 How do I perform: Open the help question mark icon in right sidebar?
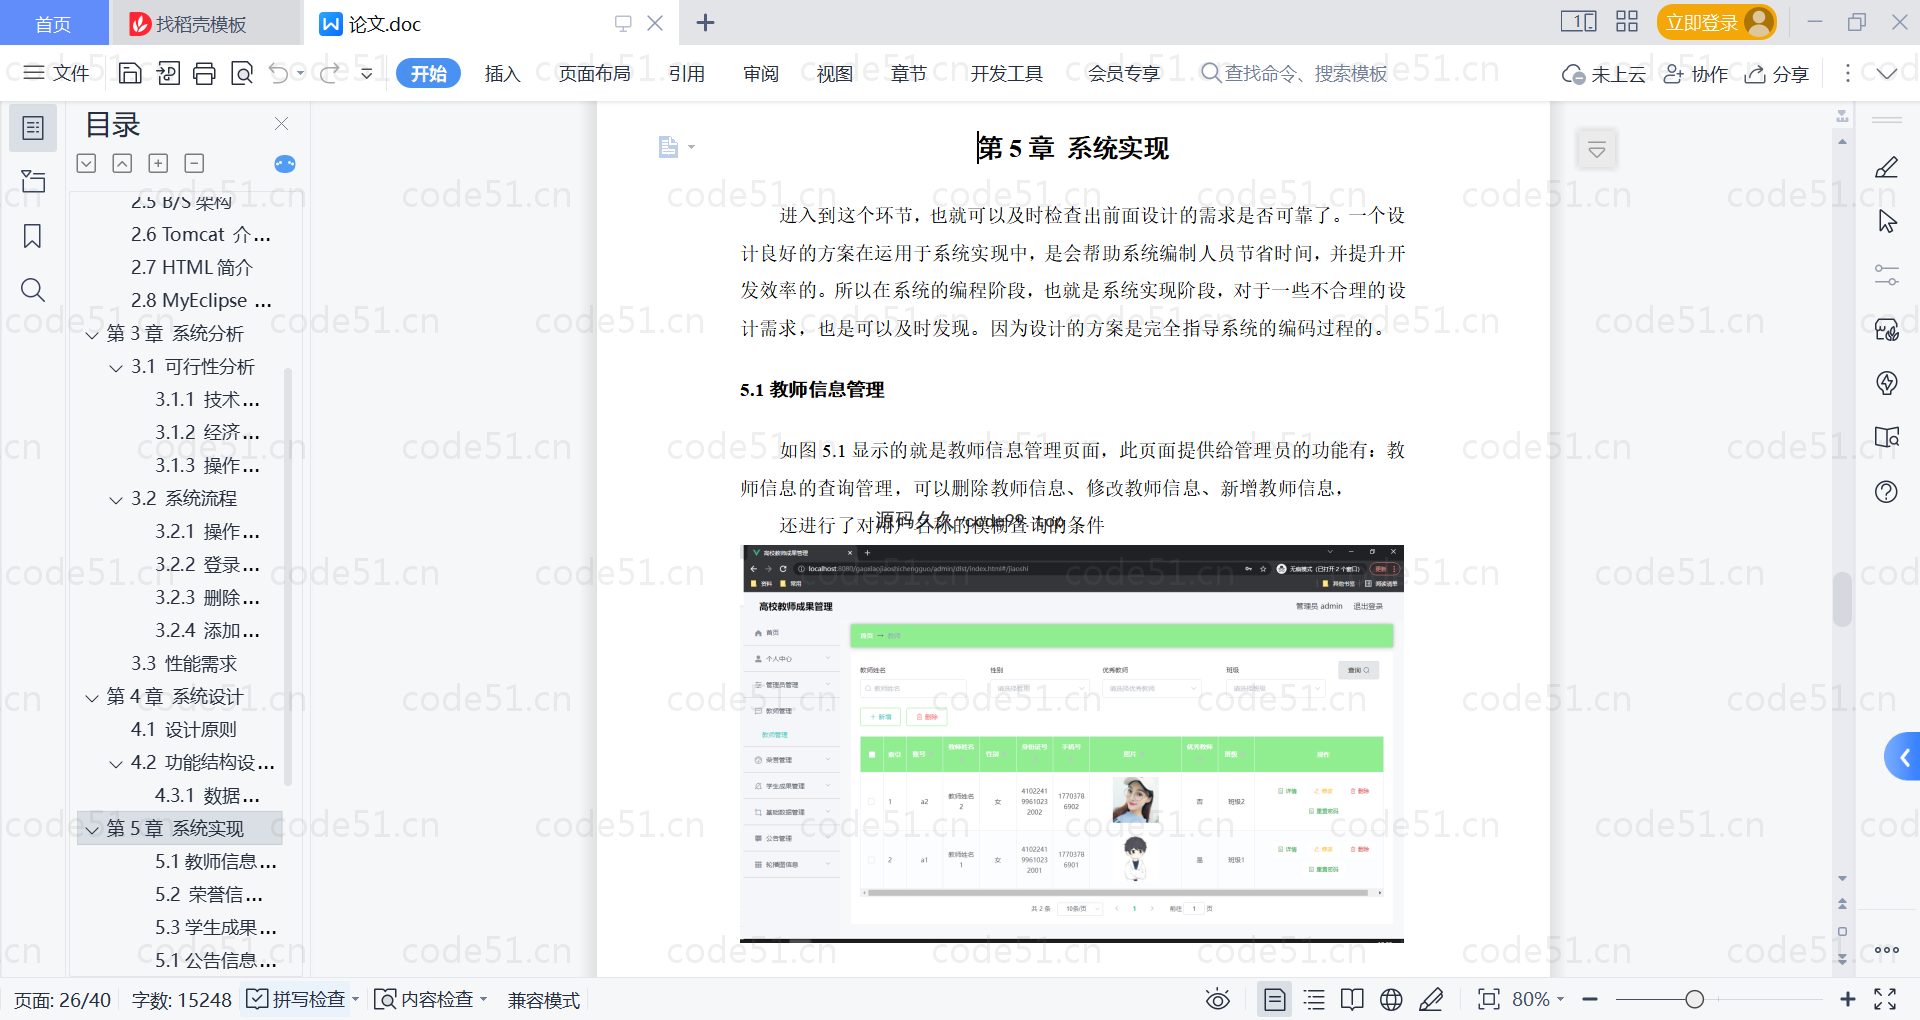coord(1886,491)
